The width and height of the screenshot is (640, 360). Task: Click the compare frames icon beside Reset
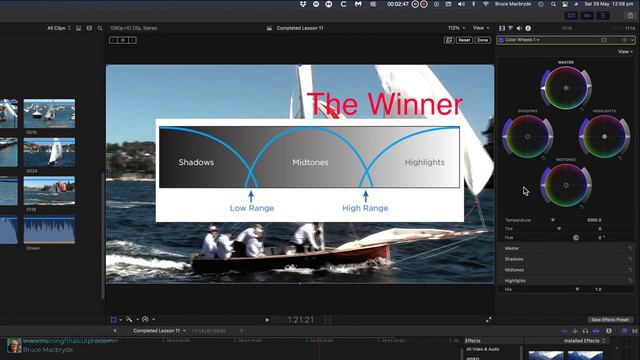pos(449,40)
